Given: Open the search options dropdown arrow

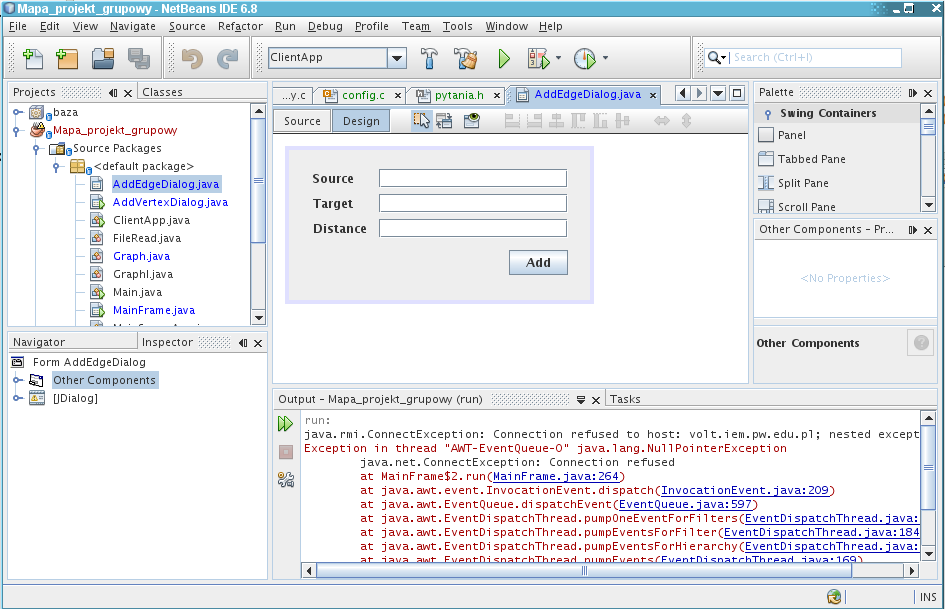Looking at the screenshot, I should click(723, 58).
